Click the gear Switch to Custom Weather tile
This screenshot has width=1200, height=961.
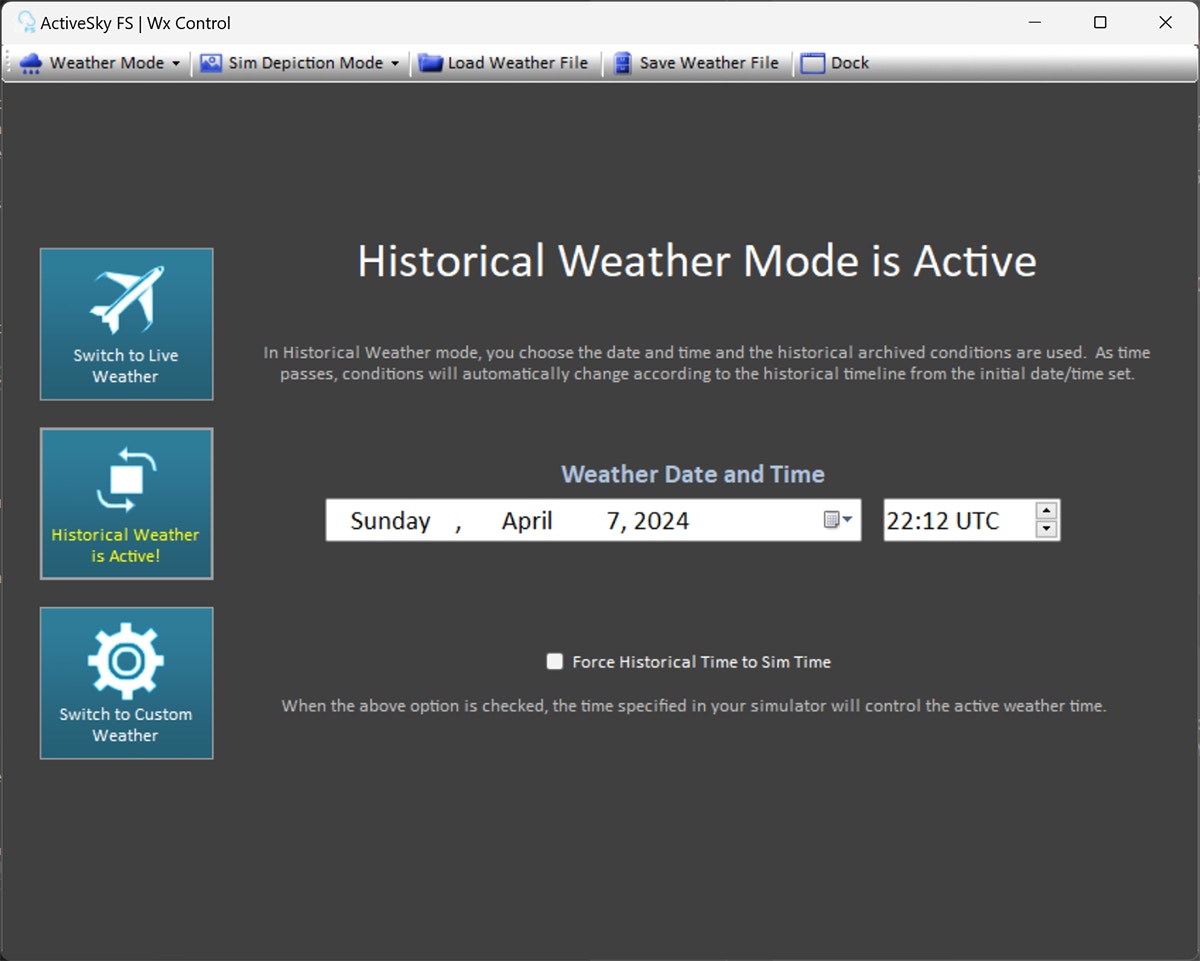[x=126, y=683]
